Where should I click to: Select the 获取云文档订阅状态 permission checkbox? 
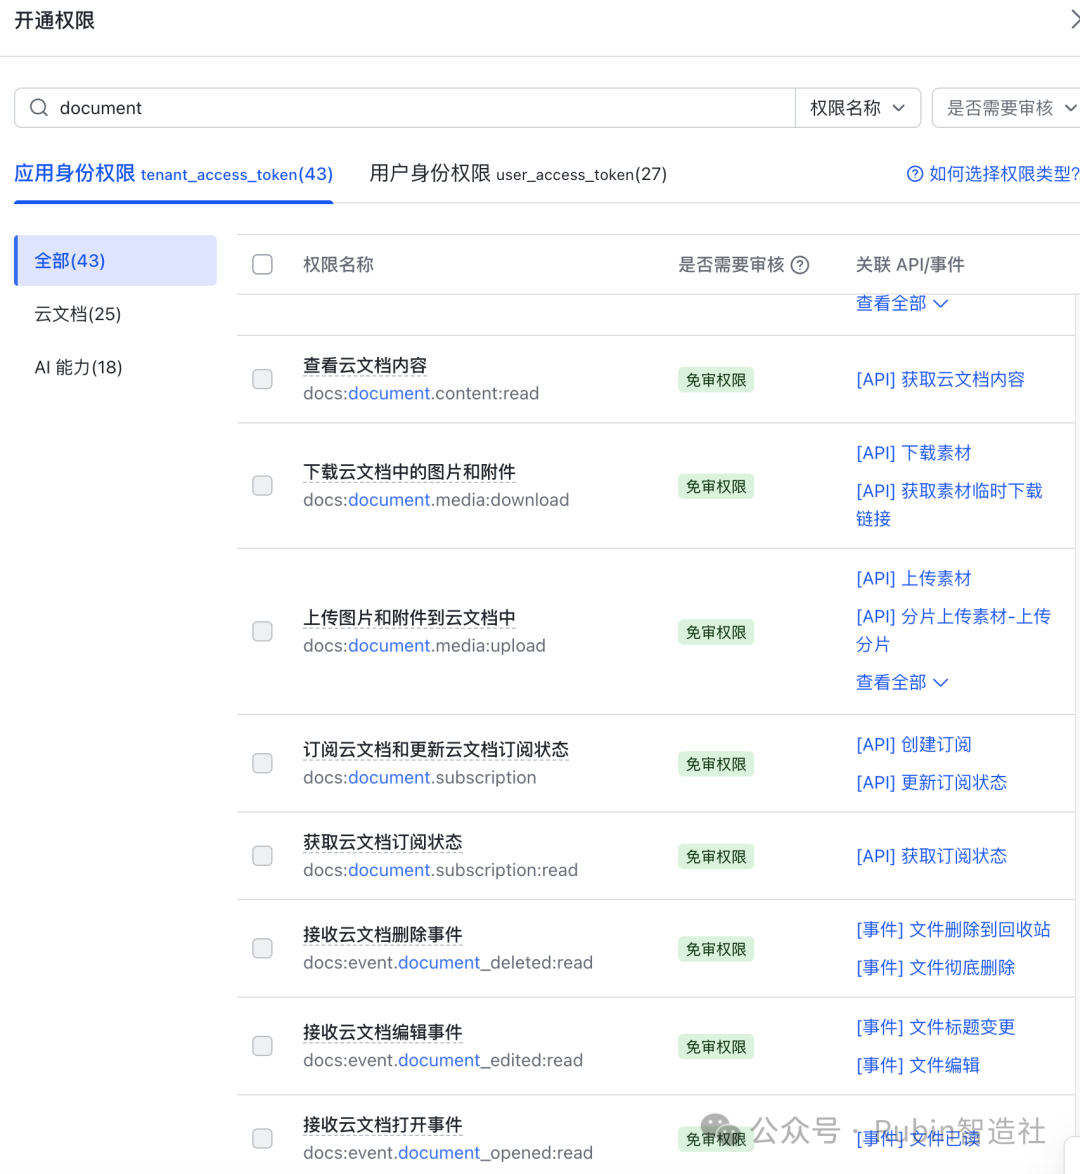[262, 856]
